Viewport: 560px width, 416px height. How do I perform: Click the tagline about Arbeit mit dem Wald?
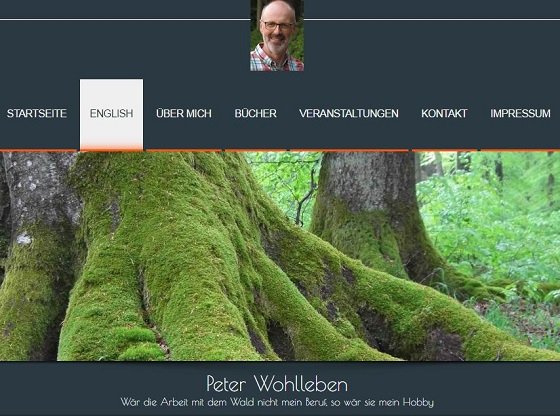tap(277, 402)
